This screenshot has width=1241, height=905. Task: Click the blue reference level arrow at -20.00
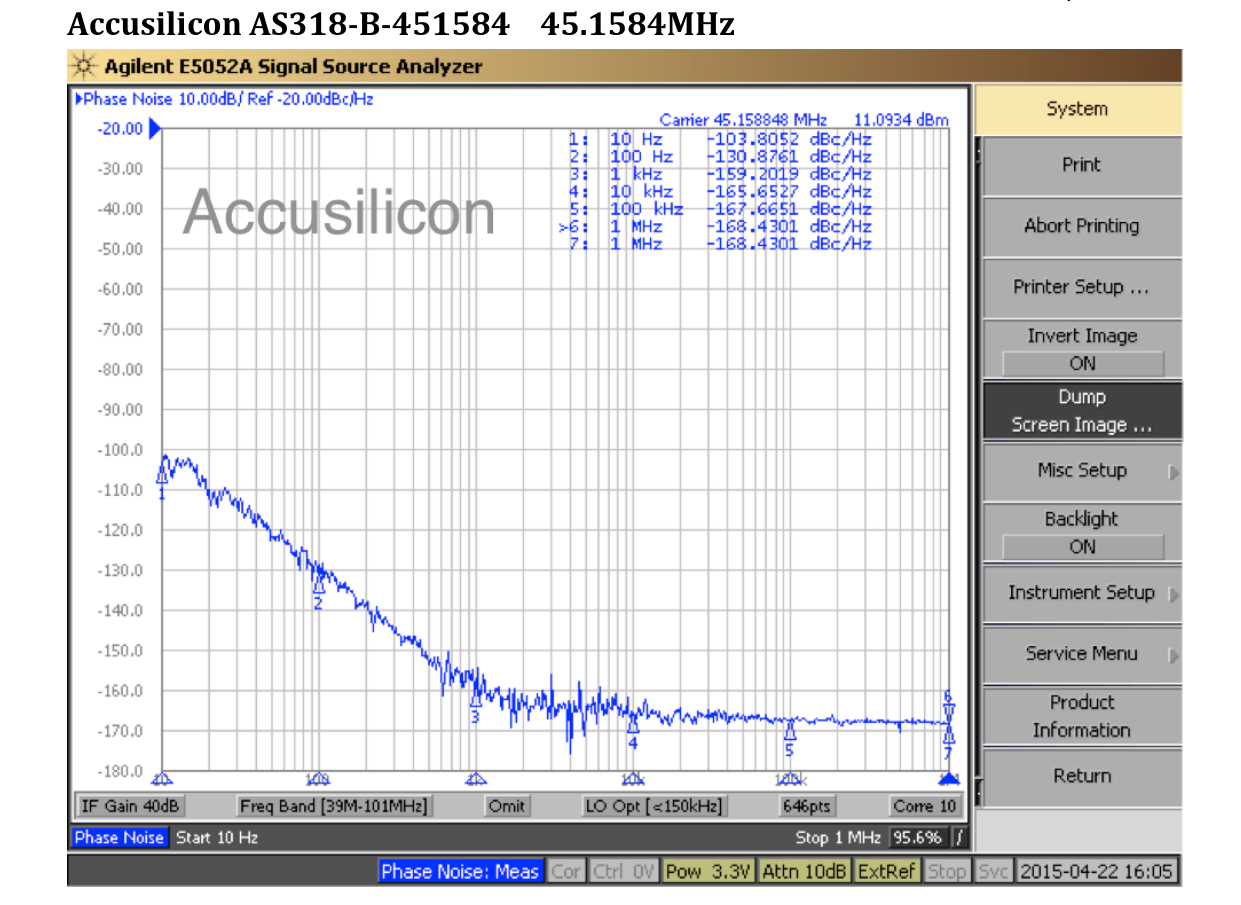155,128
